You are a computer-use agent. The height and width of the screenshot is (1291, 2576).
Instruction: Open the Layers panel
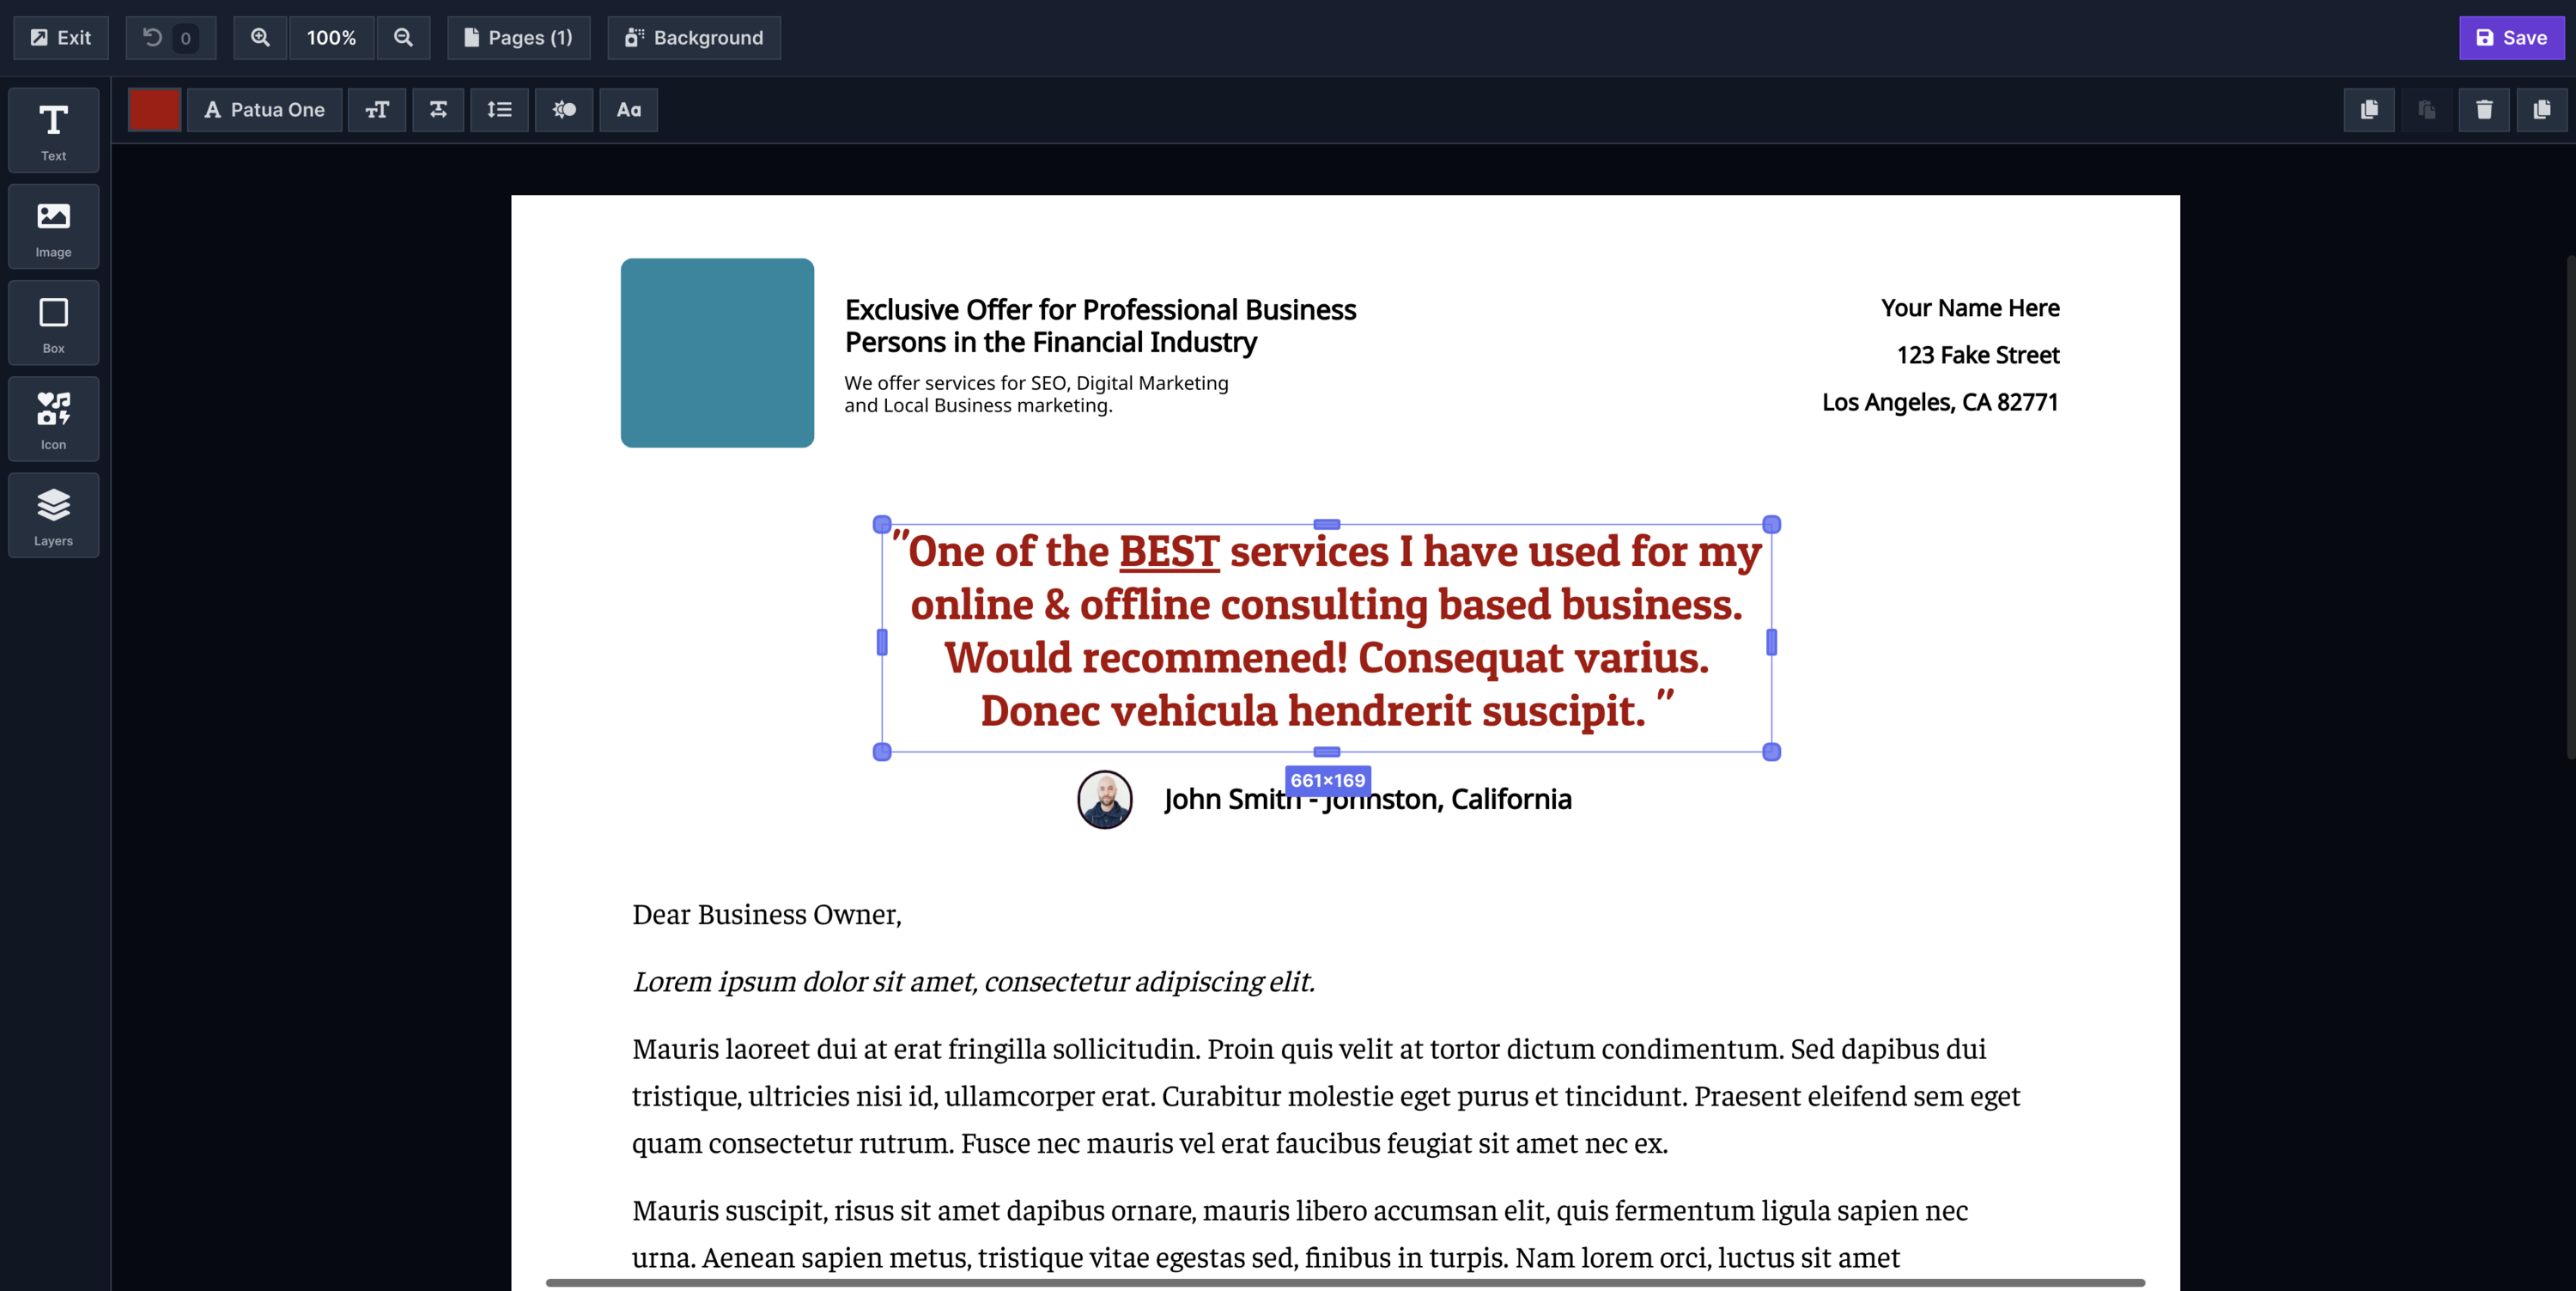pos(54,515)
